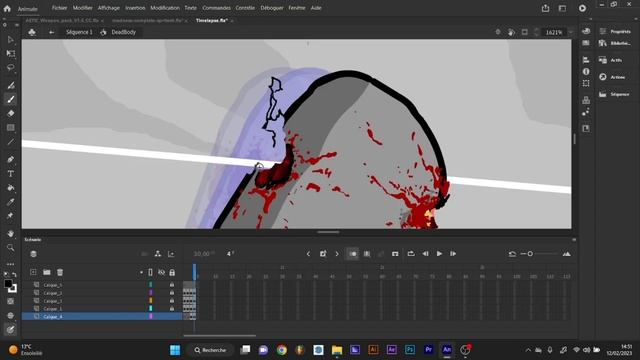Image resolution: width=640 pixels, height=360 pixels.
Task: Select the Hand tool
Action: [11, 233]
